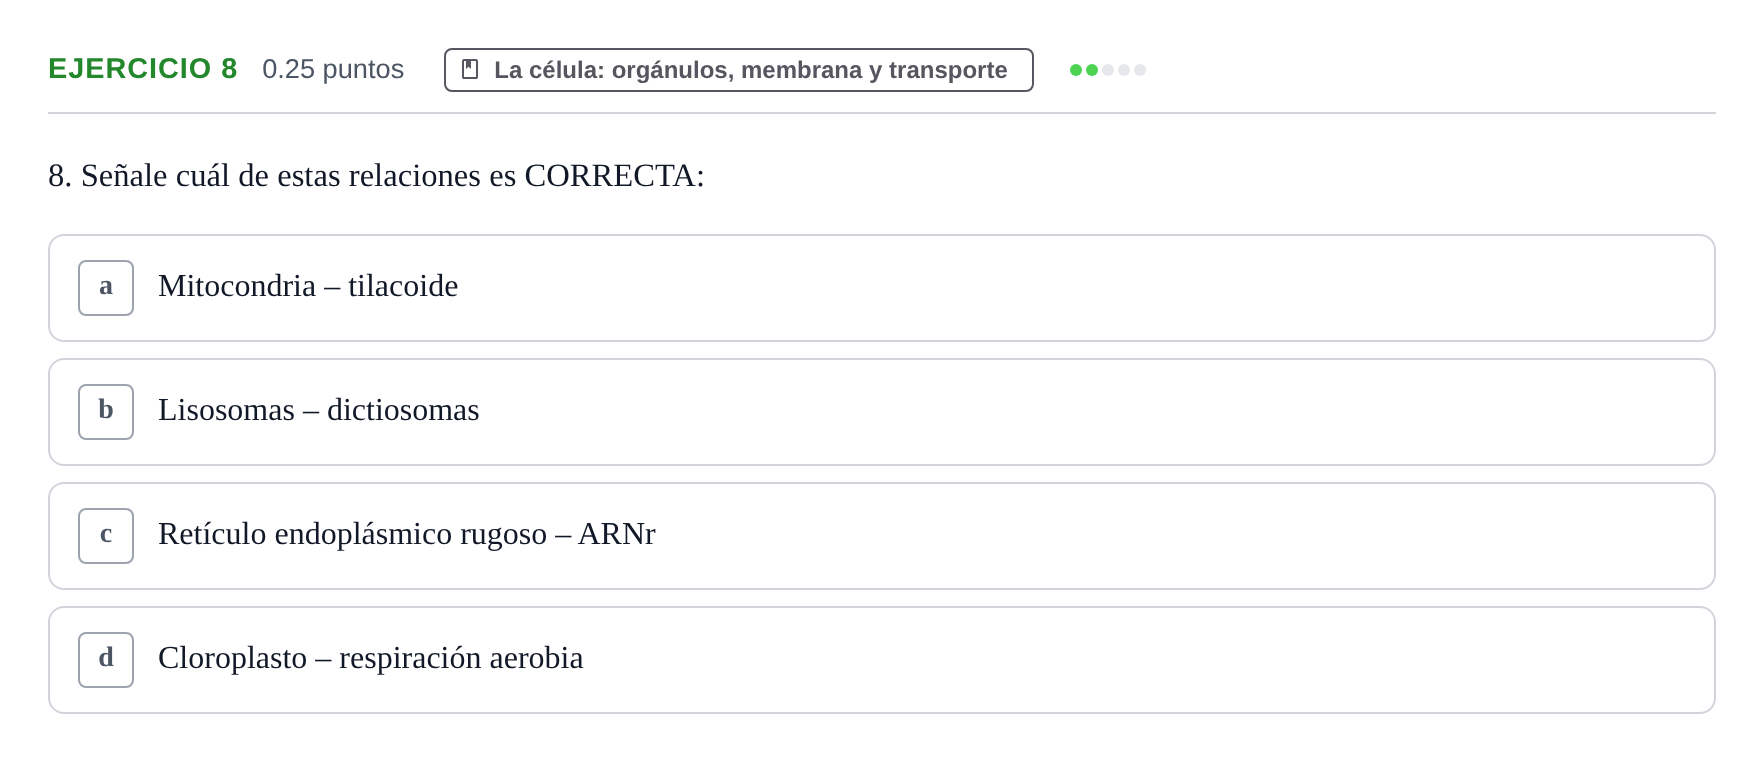Choose answer Retículo endoplásmico rugoso – ARNr
The height and width of the screenshot is (762, 1764).
click(x=407, y=534)
